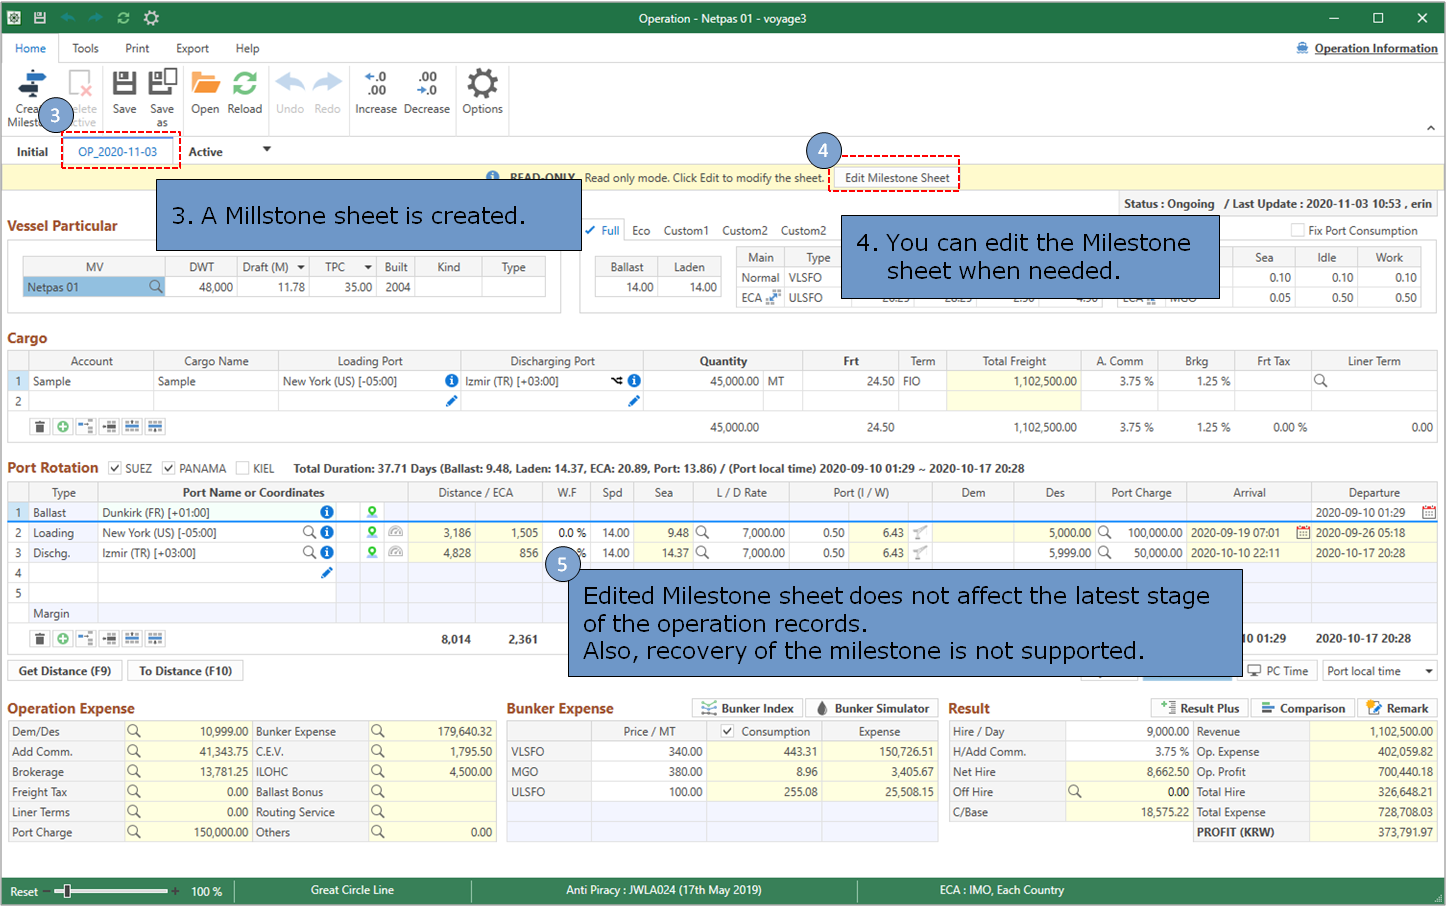Reload the sheet using the Reload icon
Image resolution: width=1446 pixels, height=906 pixels.
click(x=245, y=92)
